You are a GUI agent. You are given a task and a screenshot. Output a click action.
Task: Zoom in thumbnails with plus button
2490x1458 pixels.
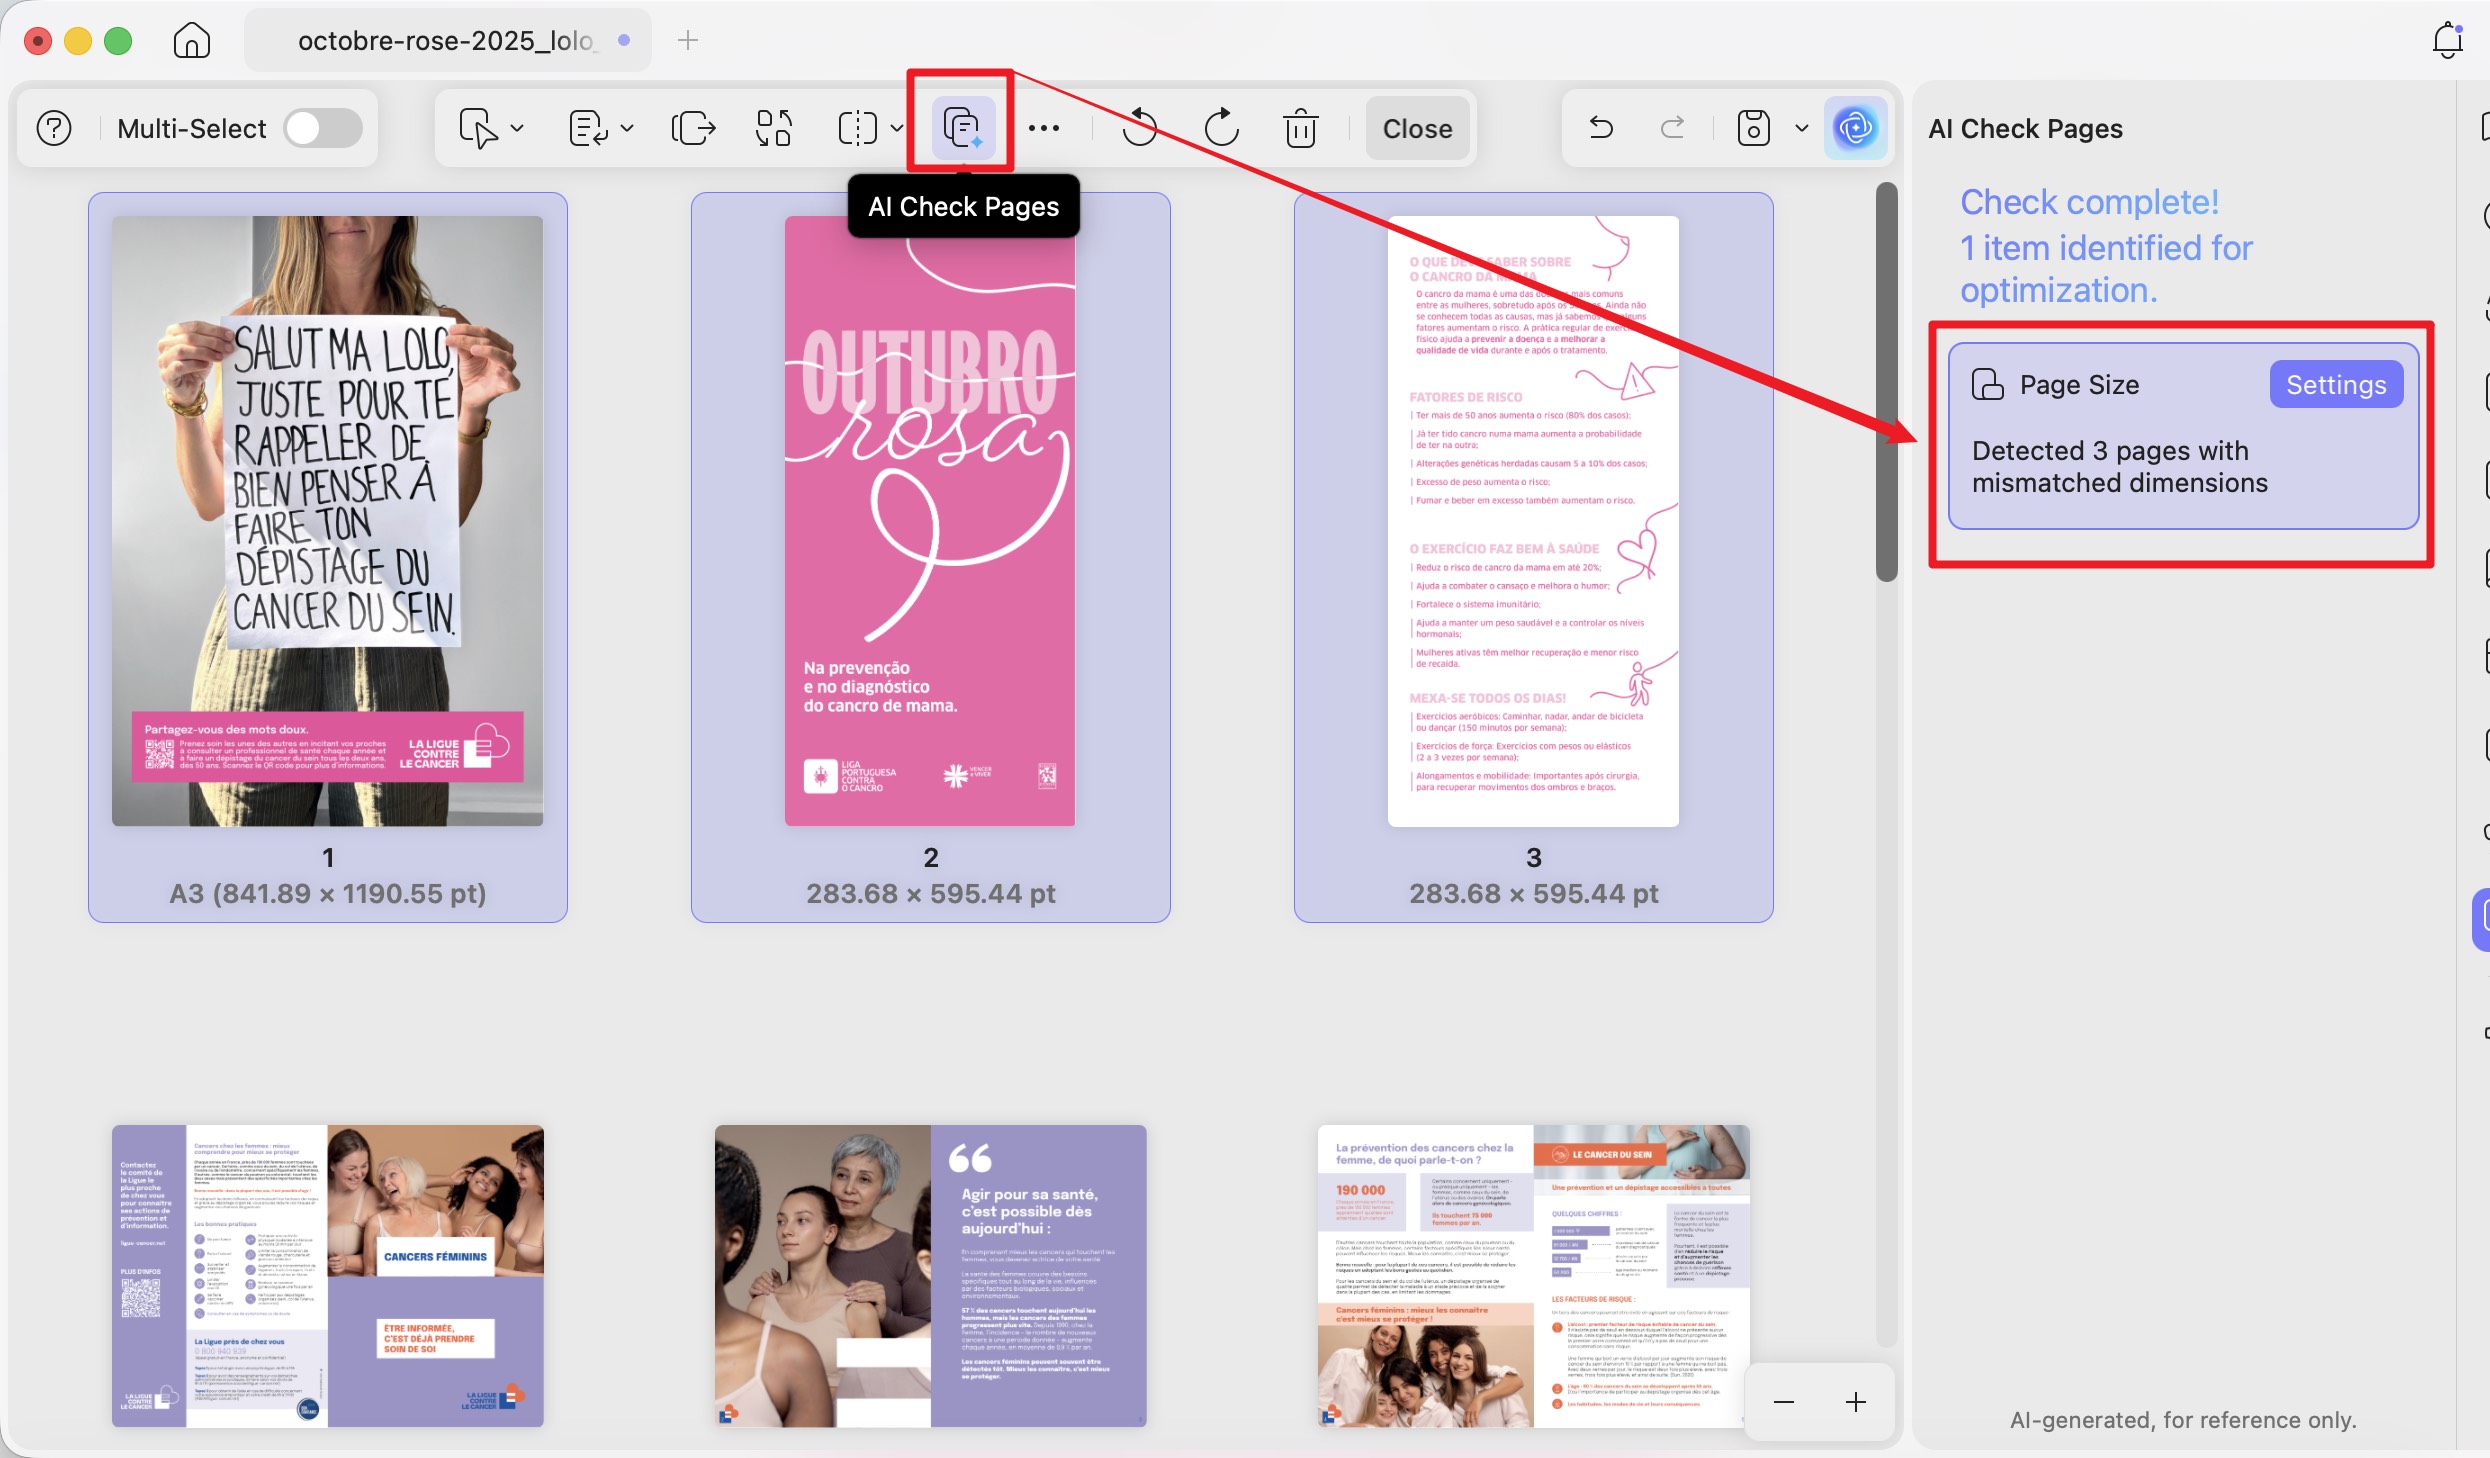point(1856,1402)
